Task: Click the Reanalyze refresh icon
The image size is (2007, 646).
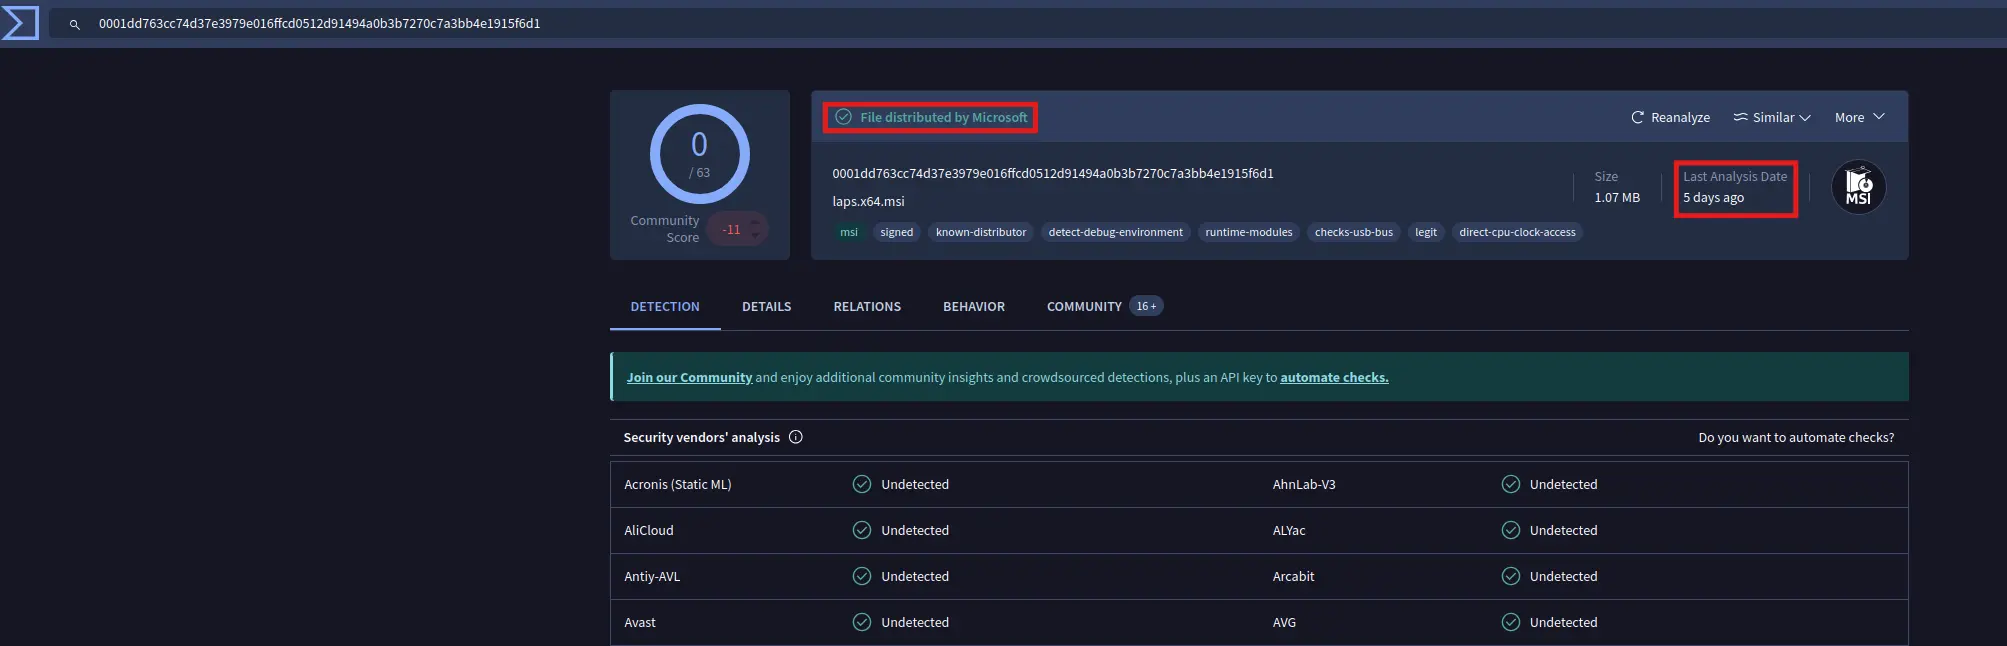Action: click(x=1637, y=118)
